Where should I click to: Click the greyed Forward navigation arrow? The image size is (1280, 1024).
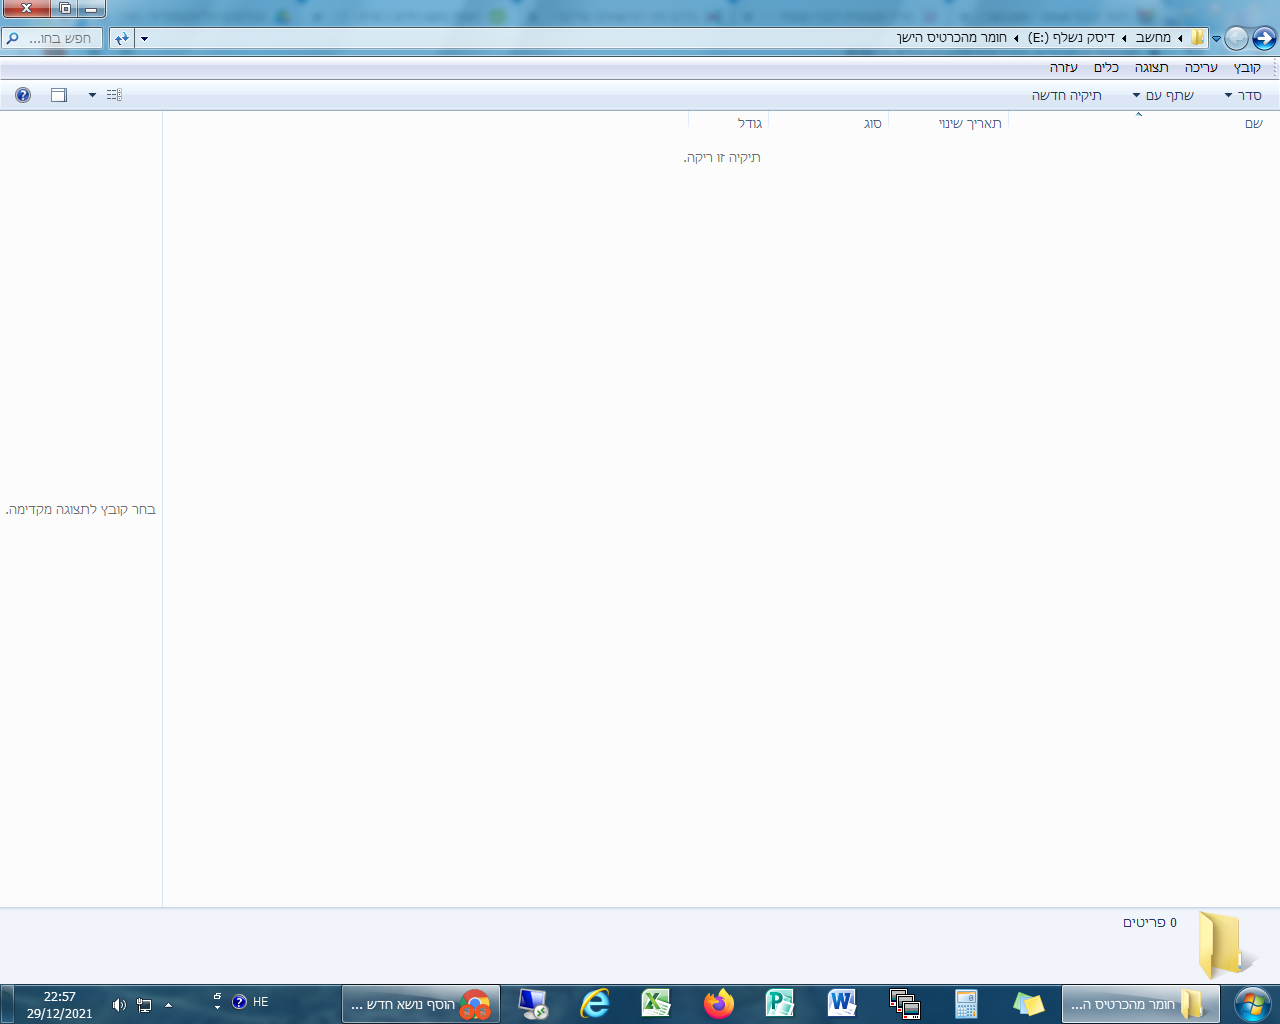(1237, 38)
